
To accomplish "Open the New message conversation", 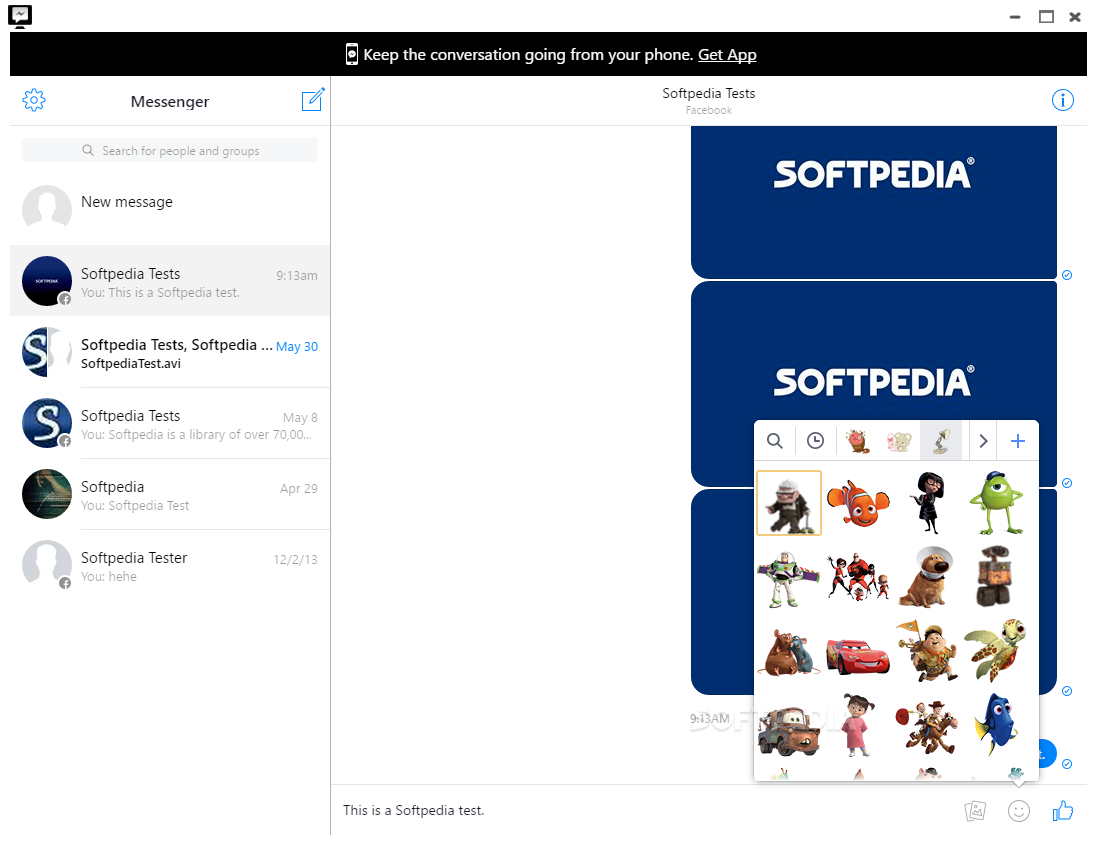I will pos(170,208).
